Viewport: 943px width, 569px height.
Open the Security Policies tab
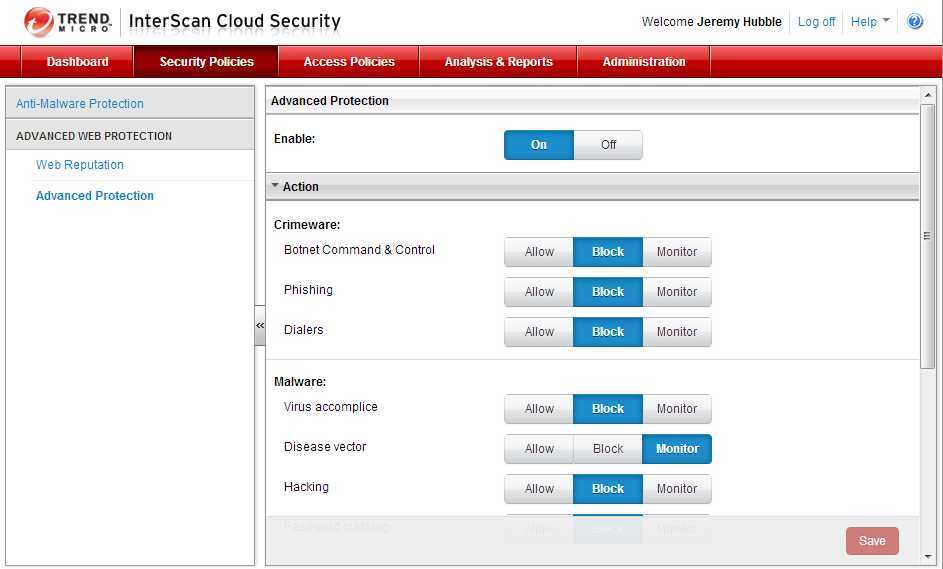tap(206, 61)
